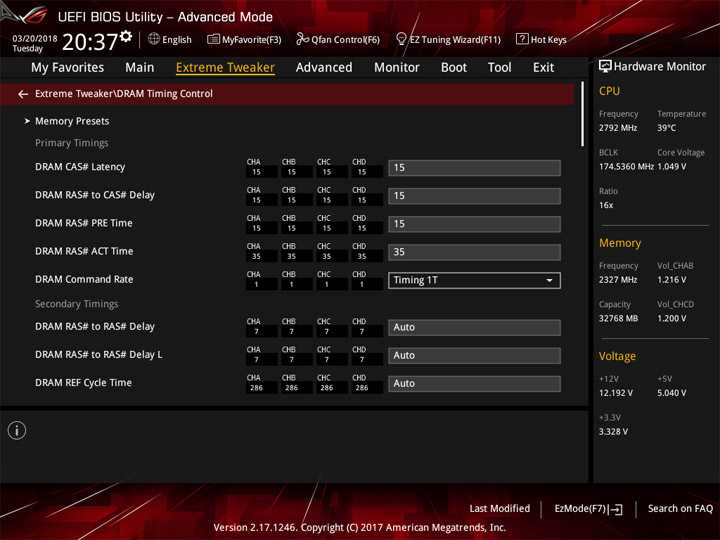720x540 pixels.
Task: Select DRAM RAS# ACT Time value field
Action: (474, 252)
